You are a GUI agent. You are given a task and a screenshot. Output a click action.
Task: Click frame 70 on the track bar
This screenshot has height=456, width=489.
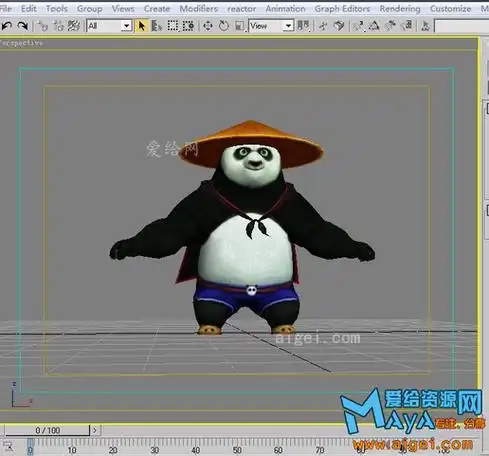tap(320, 450)
